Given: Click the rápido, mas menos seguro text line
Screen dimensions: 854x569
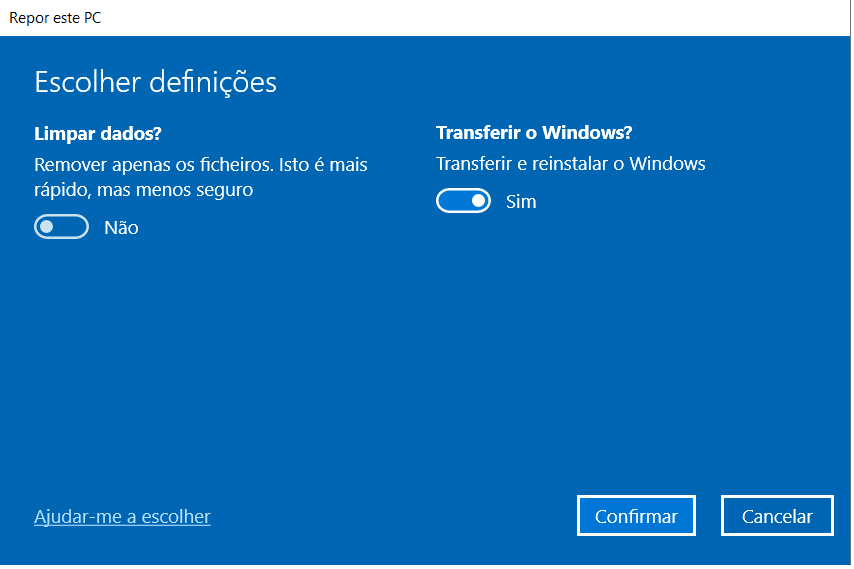Looking at the screenshot, I should click(x=143, y=190).
